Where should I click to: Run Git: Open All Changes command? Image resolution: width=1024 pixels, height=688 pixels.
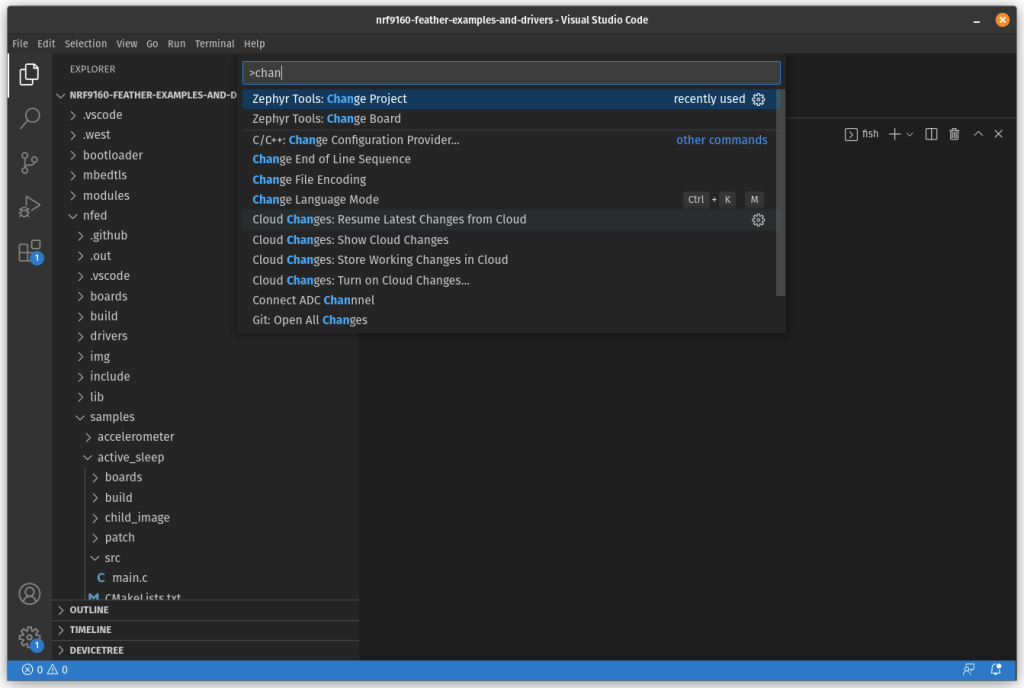(511, 321)
